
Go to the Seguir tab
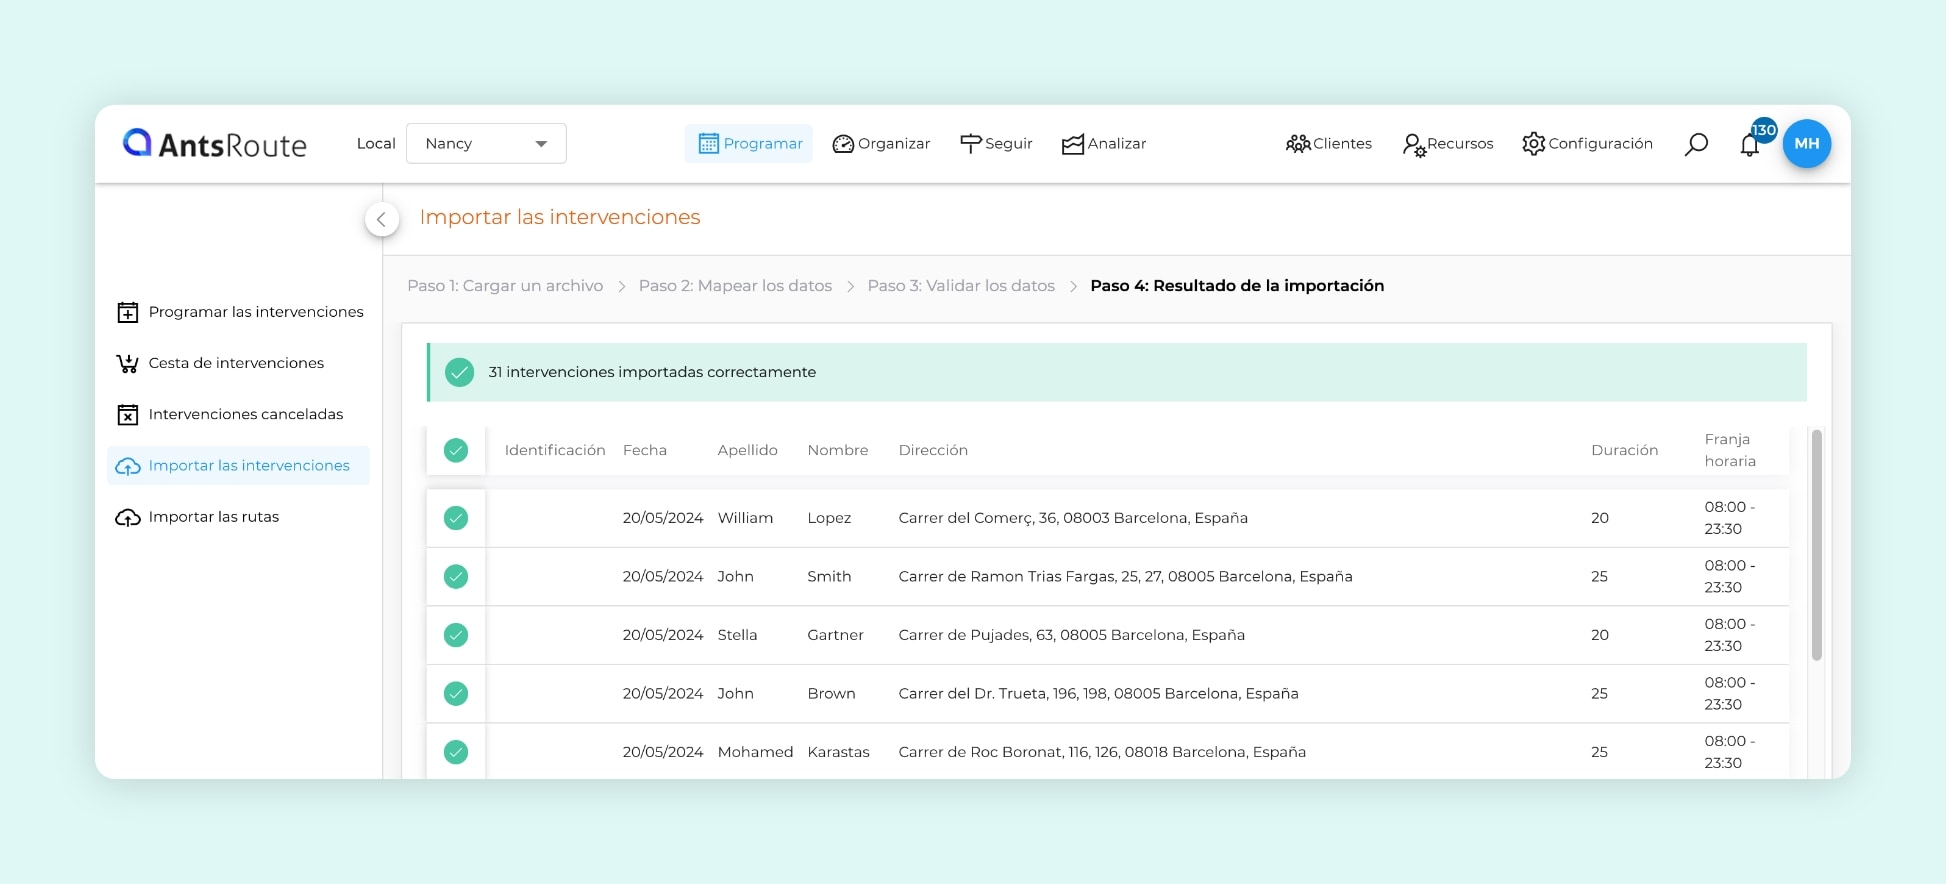996,144
